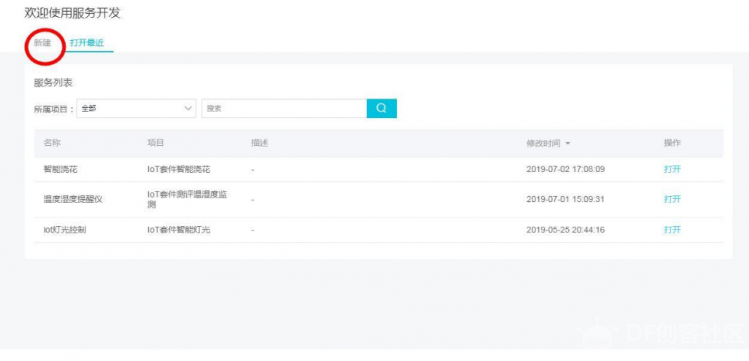Screen dimensions: 749x361
Task: Select the 温度湿度提醒仪 name cell
Action: [73, 199]
